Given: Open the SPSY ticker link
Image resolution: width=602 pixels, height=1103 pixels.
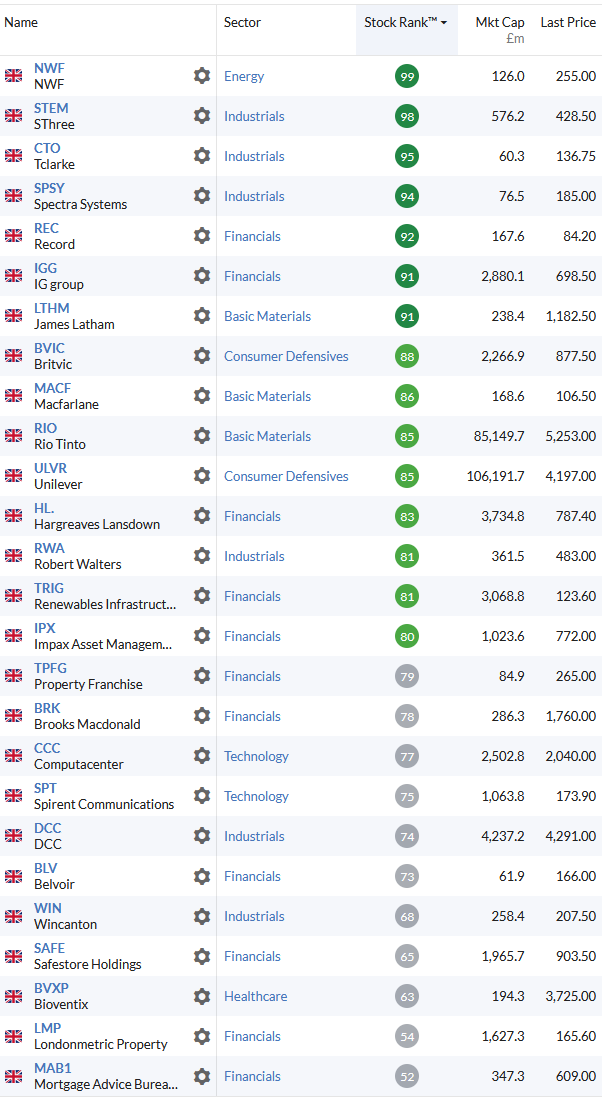Looking at the screenshot, I should 49,189.
